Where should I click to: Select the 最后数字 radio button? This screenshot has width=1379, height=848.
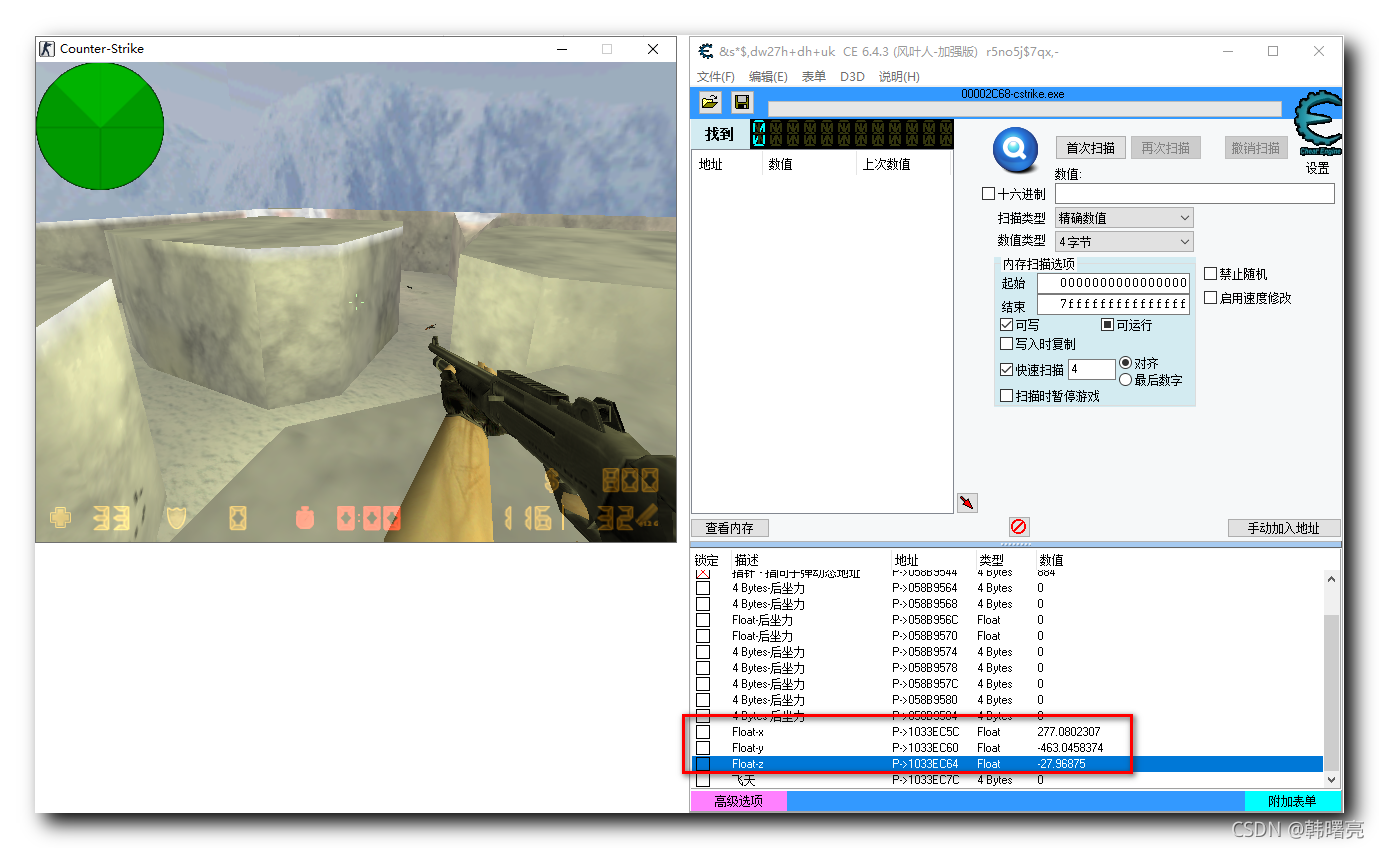[1125, 380]
